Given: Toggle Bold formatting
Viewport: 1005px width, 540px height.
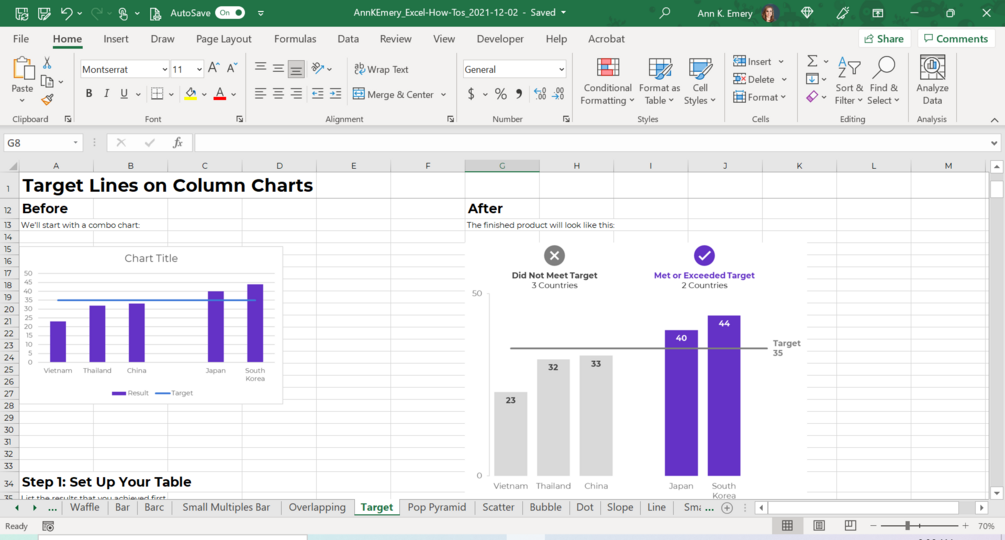Looking at the screenshot, I should (88, 94).
